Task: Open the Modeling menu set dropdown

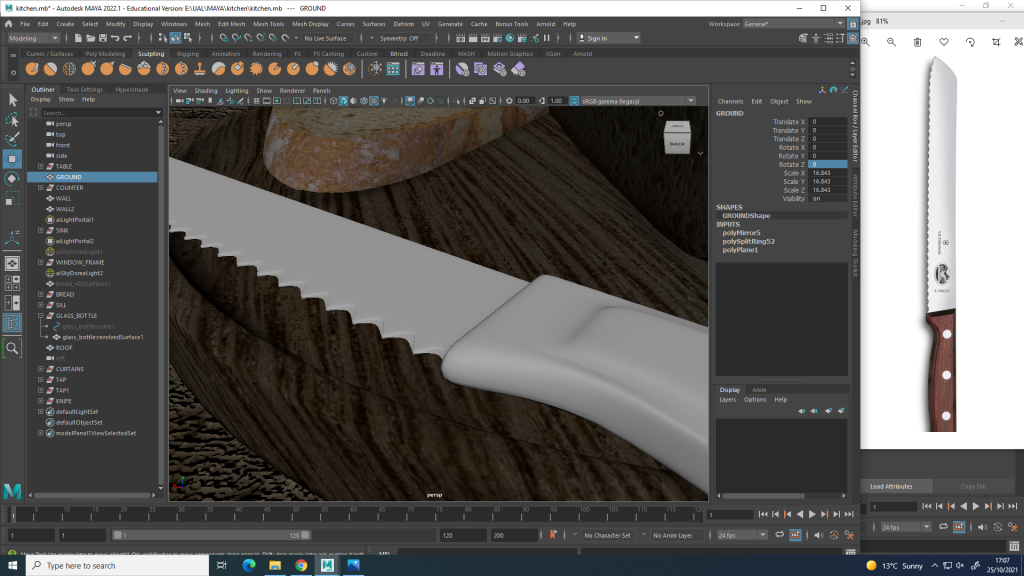Action: 33,39
